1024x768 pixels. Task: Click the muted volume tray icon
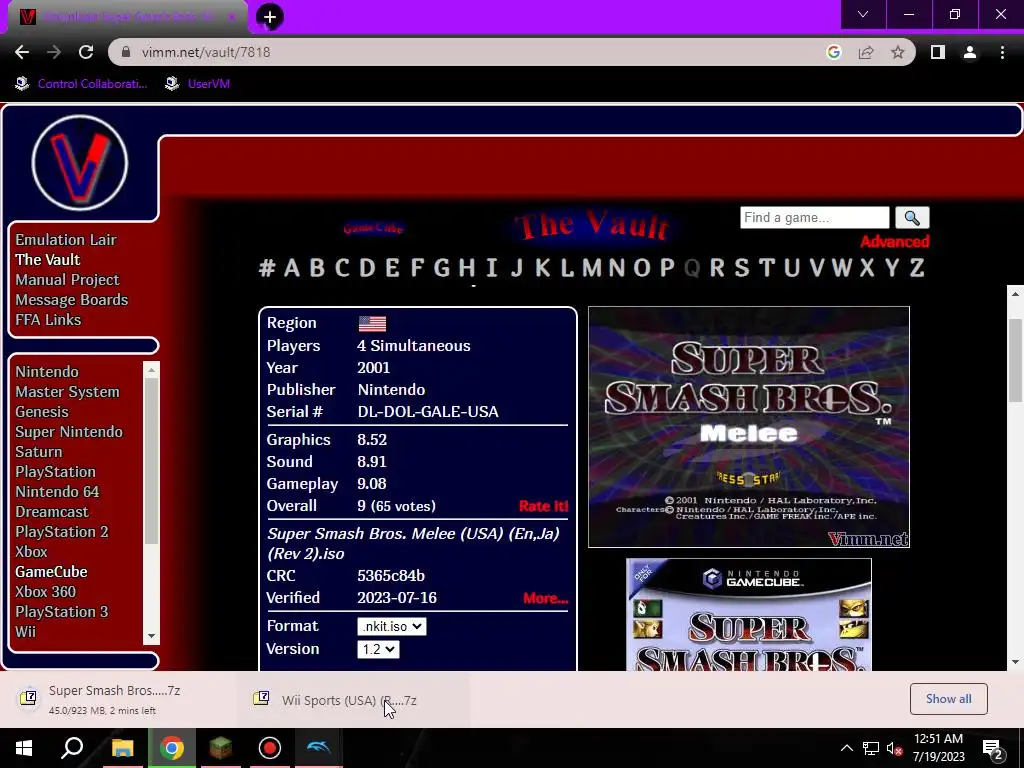895,748
